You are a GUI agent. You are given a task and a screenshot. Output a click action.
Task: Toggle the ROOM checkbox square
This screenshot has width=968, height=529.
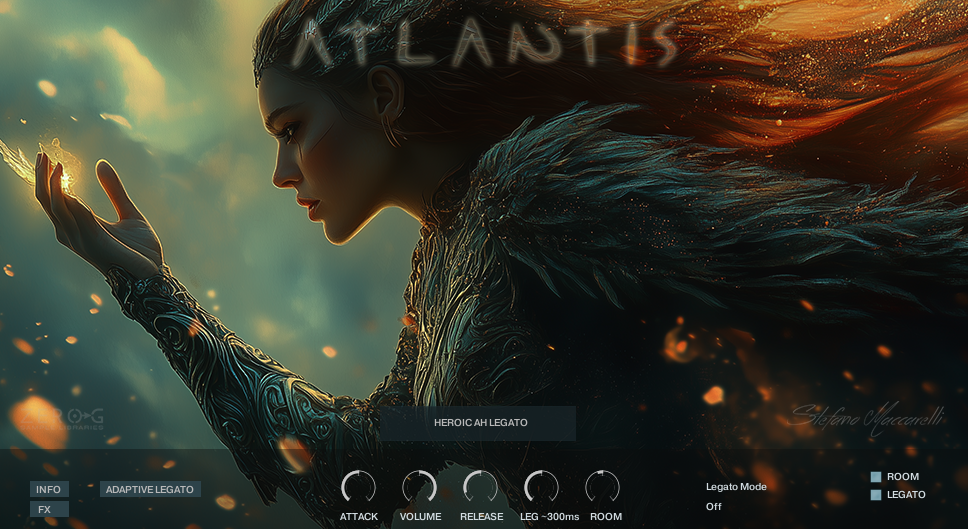tap(876, 477)
